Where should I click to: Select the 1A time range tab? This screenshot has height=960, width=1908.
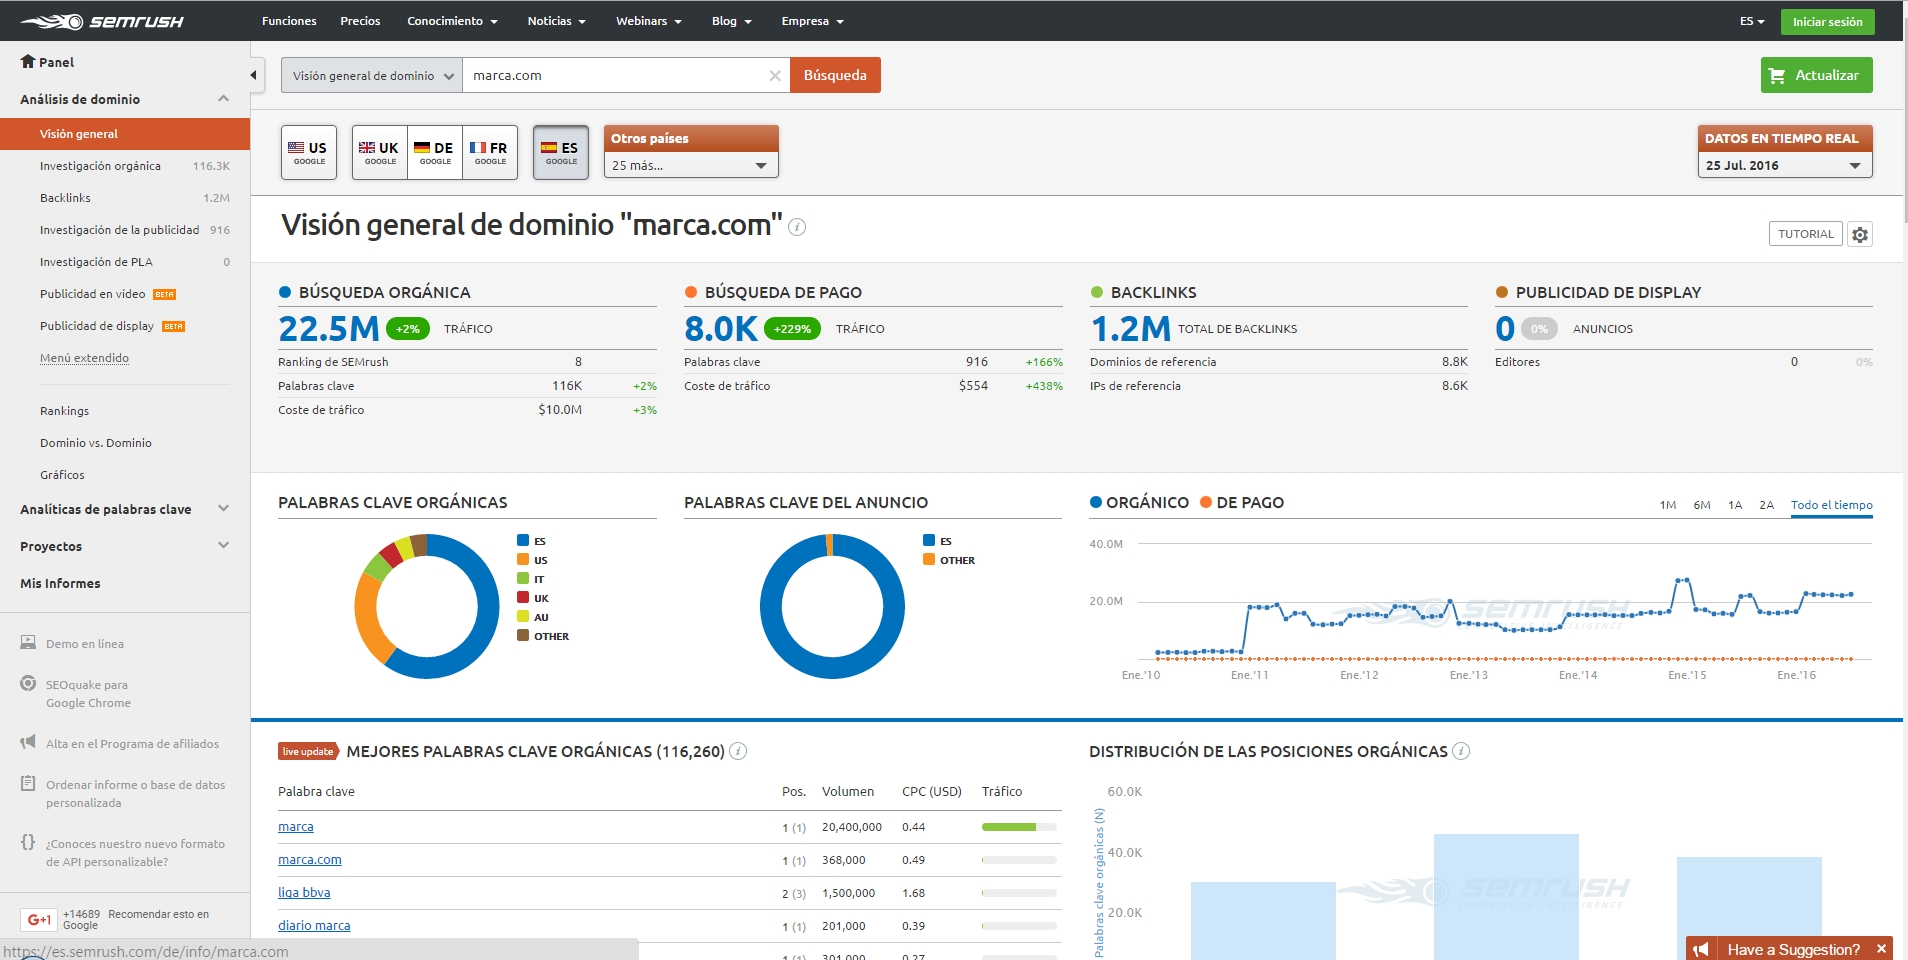point(1735,505)
